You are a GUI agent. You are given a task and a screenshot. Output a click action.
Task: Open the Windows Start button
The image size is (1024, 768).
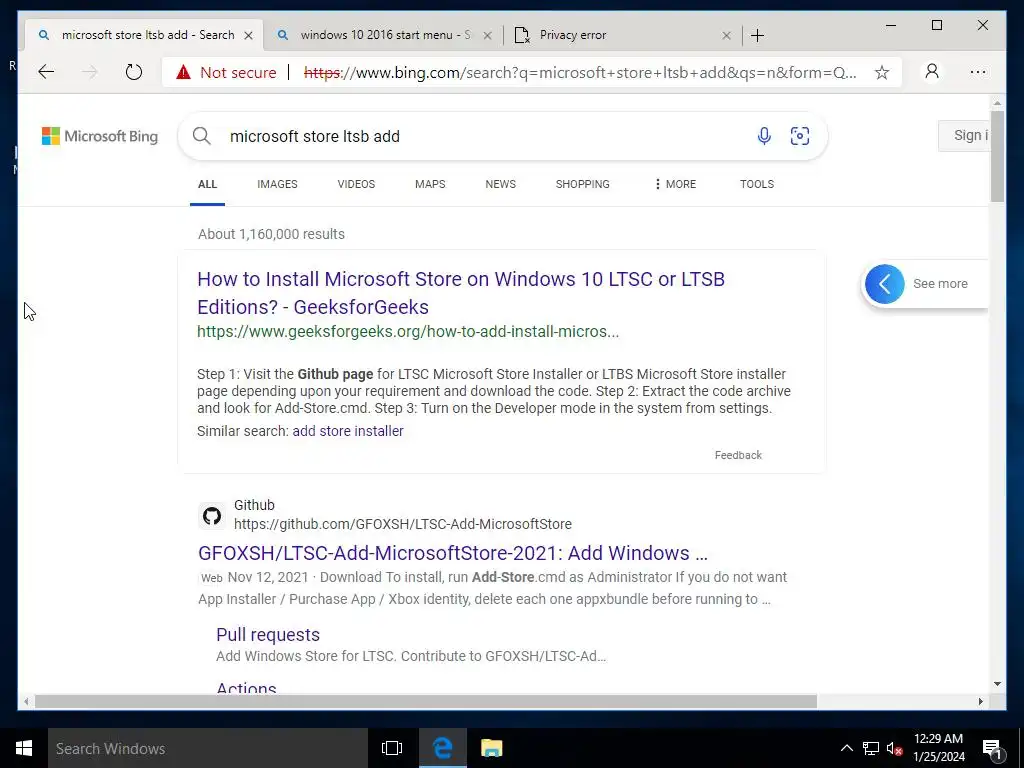pos(24,748)
